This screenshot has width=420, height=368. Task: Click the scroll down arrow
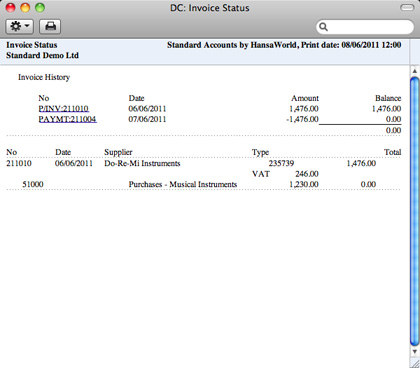click(415, 351)
